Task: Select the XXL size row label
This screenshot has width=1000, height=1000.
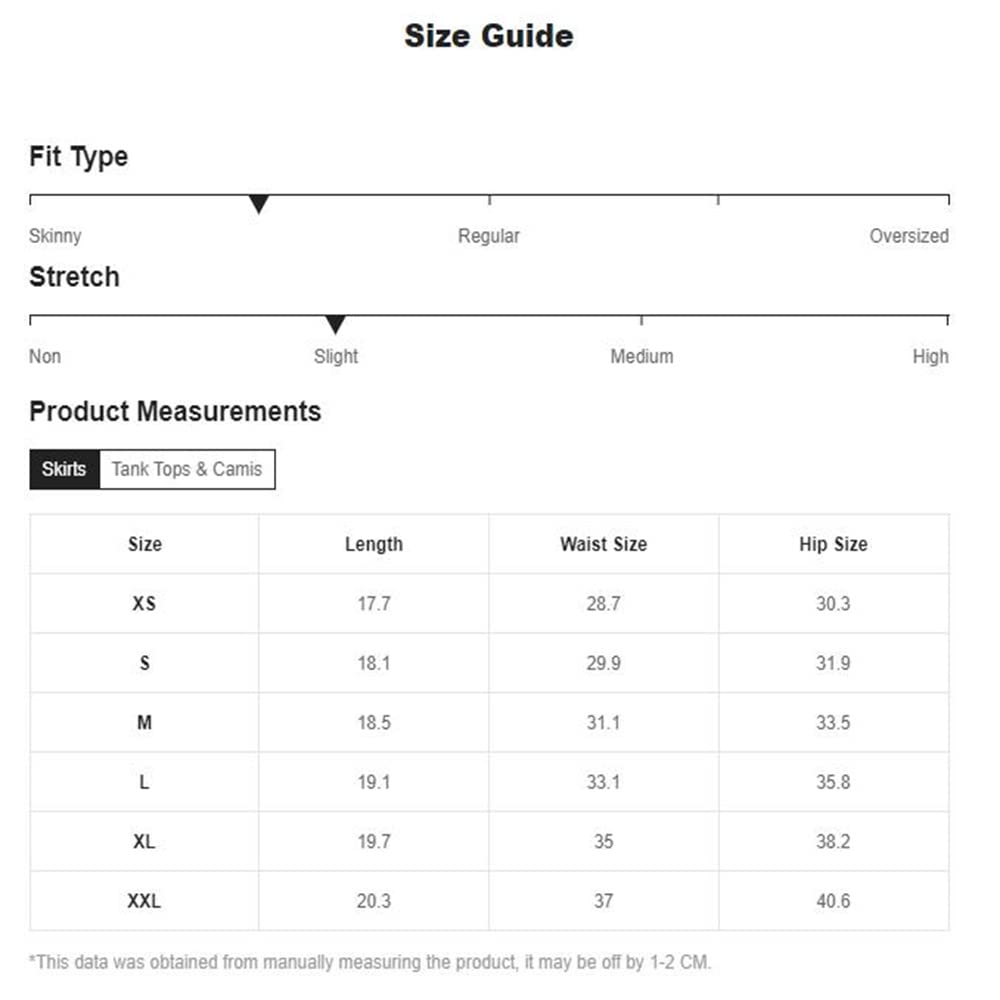Action: pos(144,901)
